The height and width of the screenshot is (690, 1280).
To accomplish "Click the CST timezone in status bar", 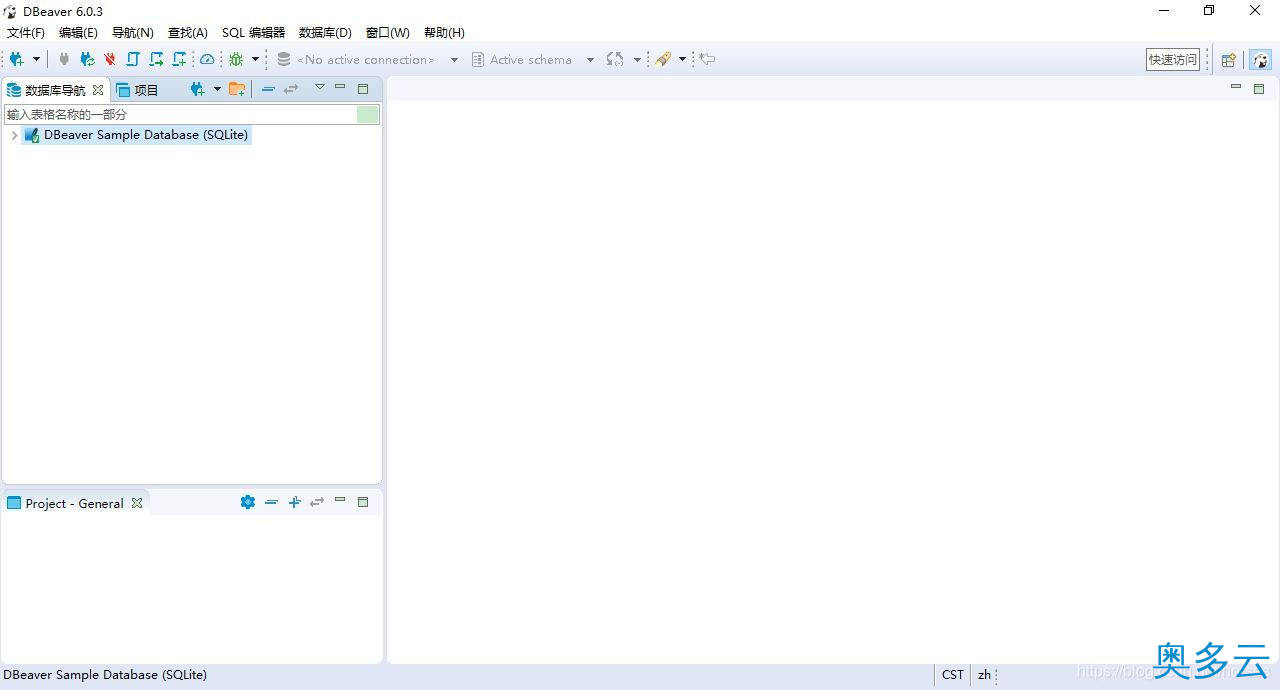I will [953, 675].
